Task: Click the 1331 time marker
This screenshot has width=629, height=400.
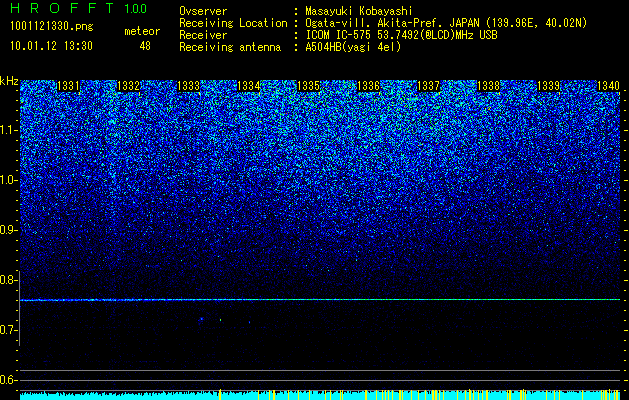Action: pos(68,86)
